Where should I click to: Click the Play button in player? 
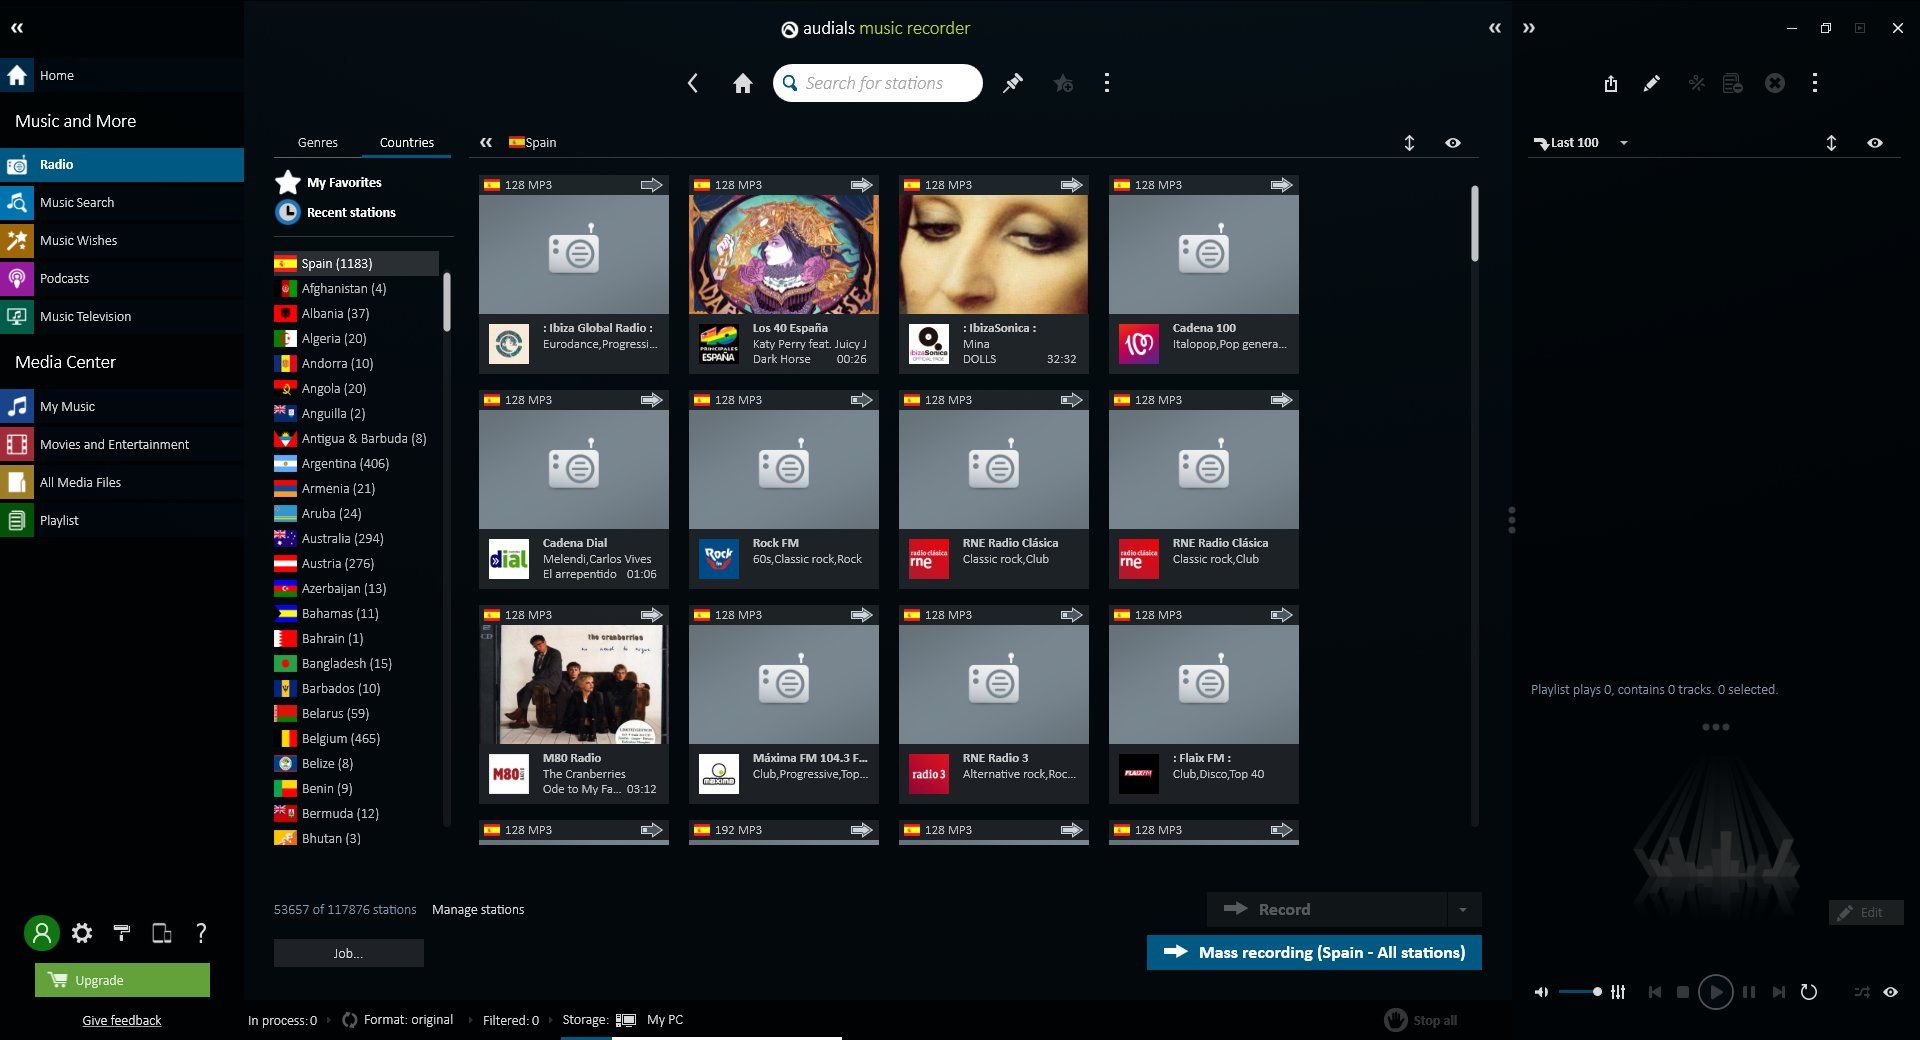(x=1715, y=992)
